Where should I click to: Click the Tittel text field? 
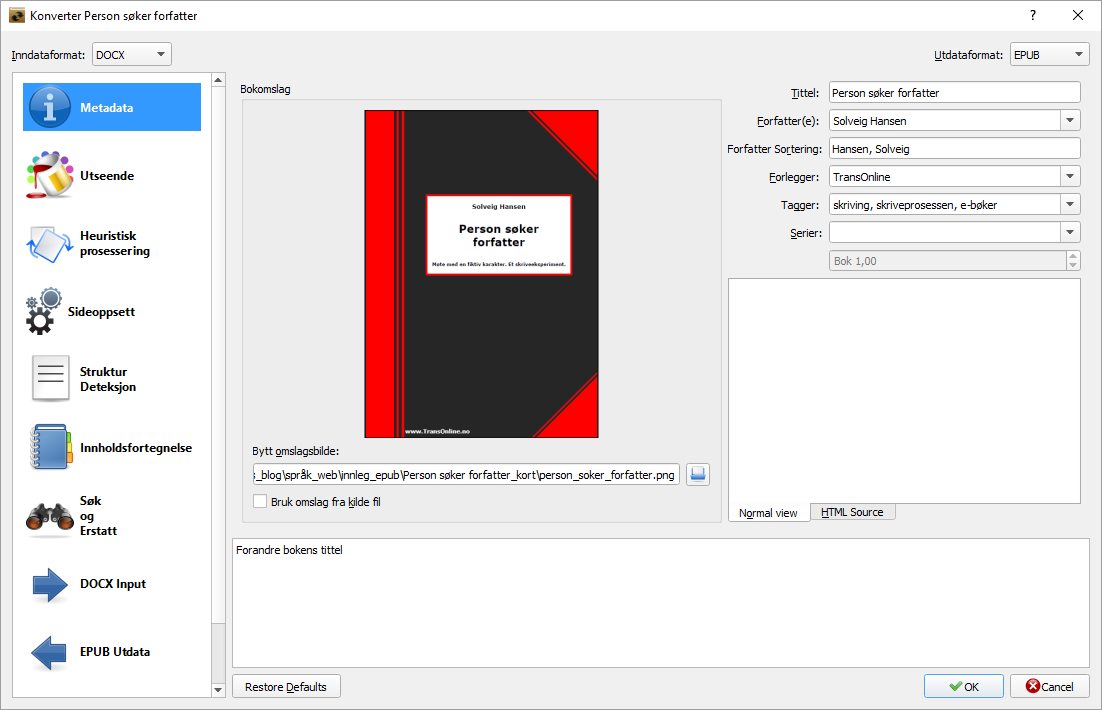pyautogui.click(x=954, y=93)
